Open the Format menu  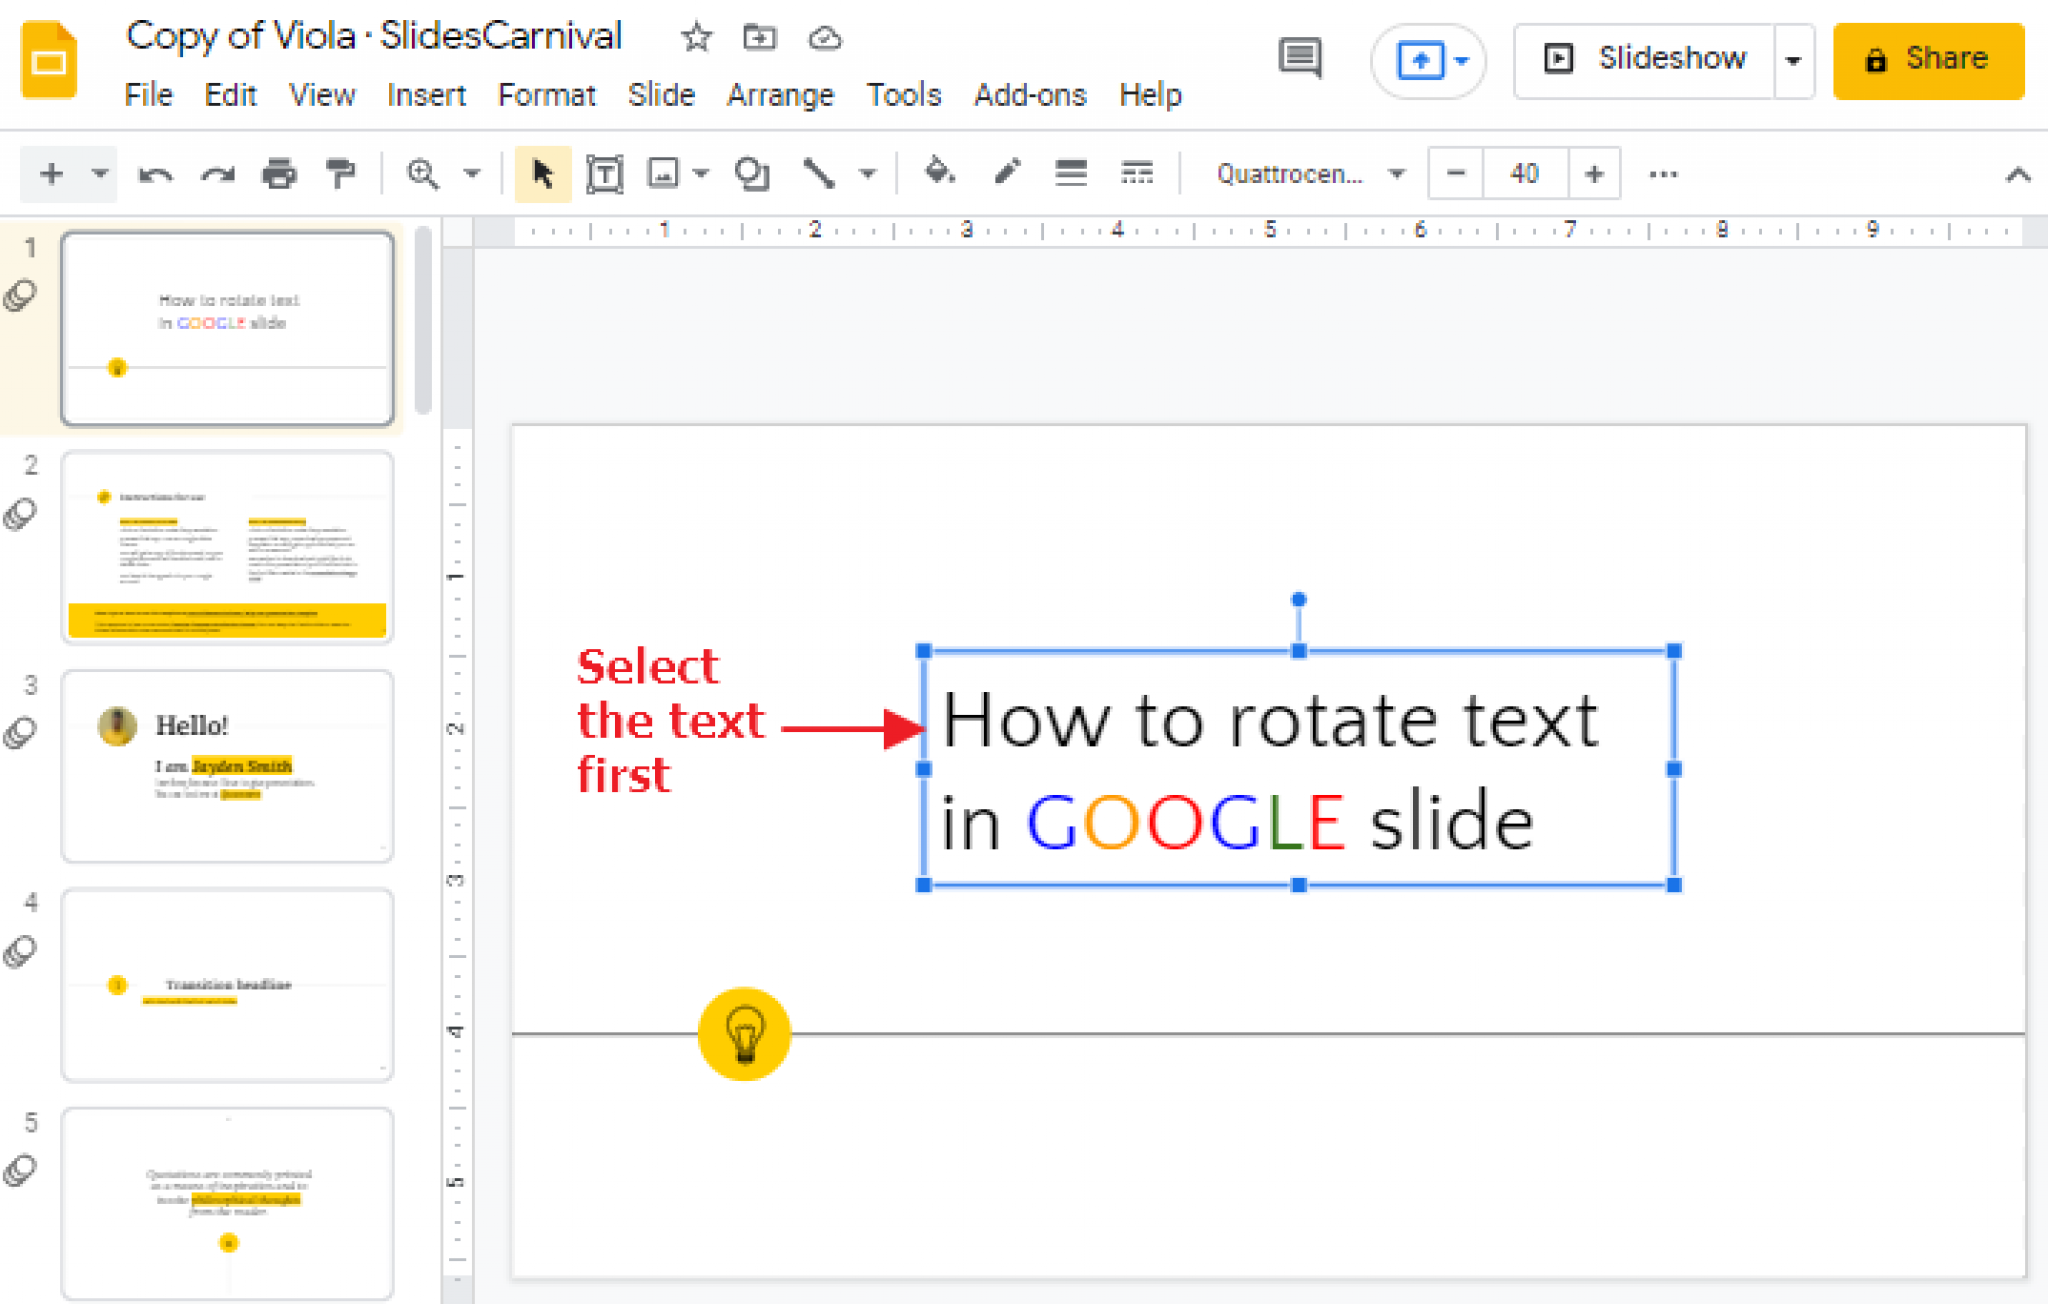pos(546,95)
